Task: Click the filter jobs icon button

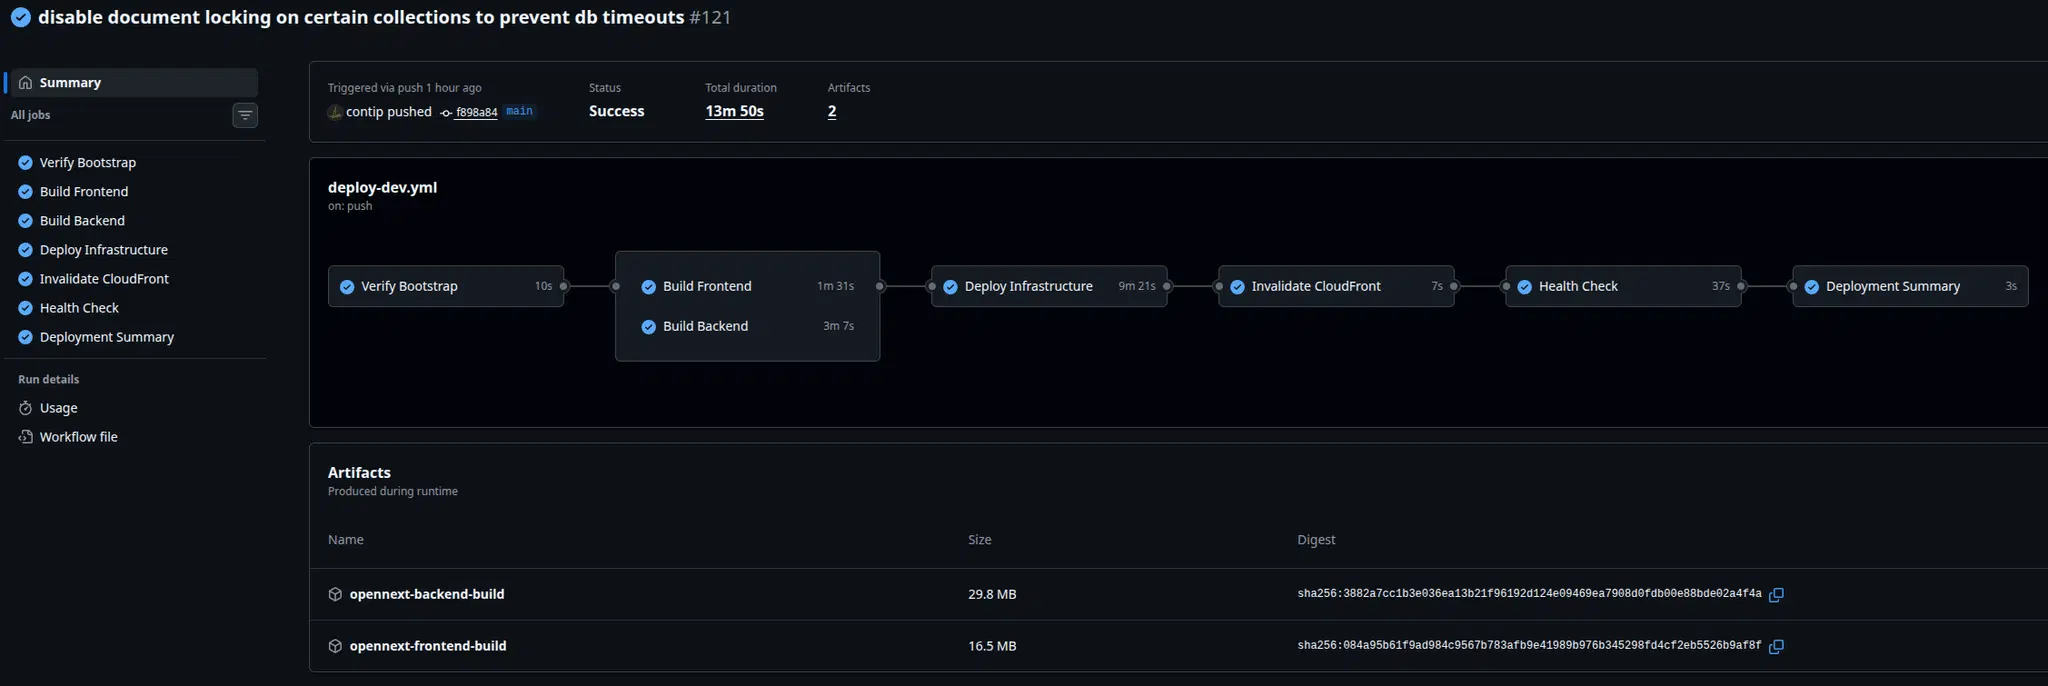Action: pyautogui.click(x=245, y=115)
